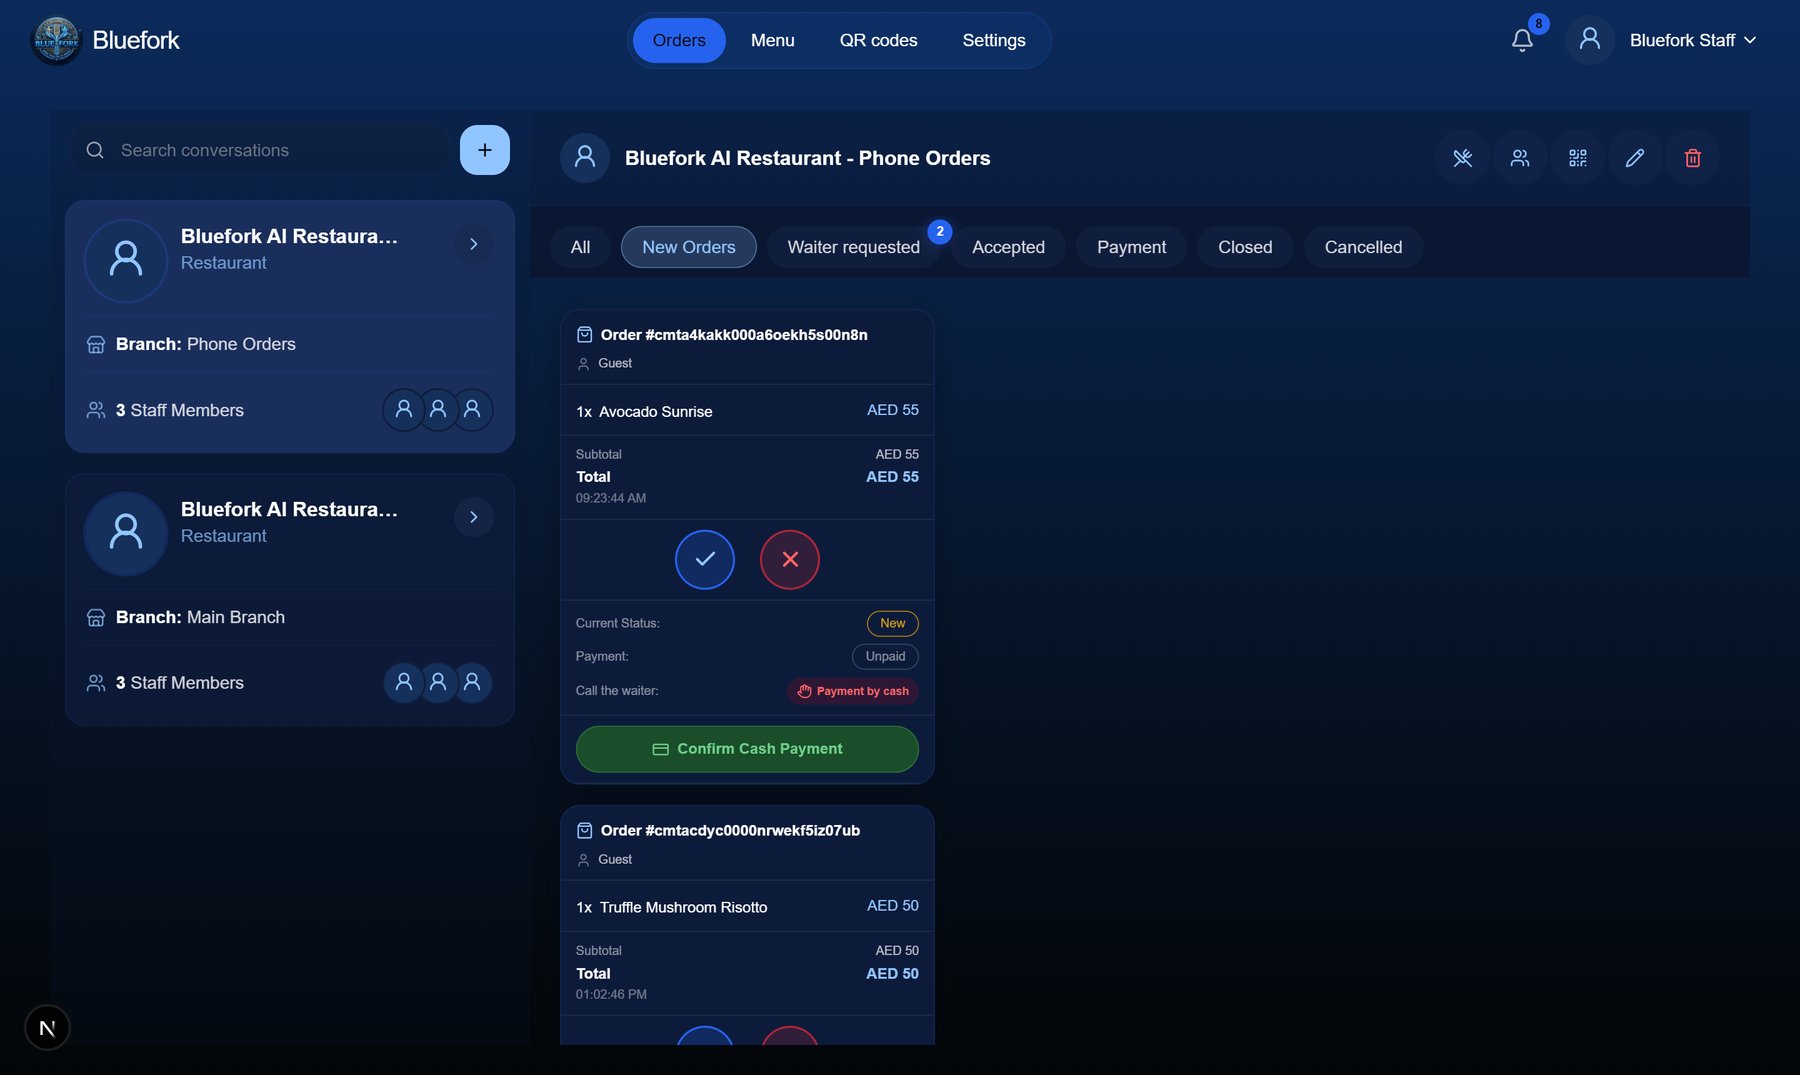This screenshot has height=1075, width=1800.
Task: Click the 01:02:46 PM timestamp
Action: pos(611,994)
